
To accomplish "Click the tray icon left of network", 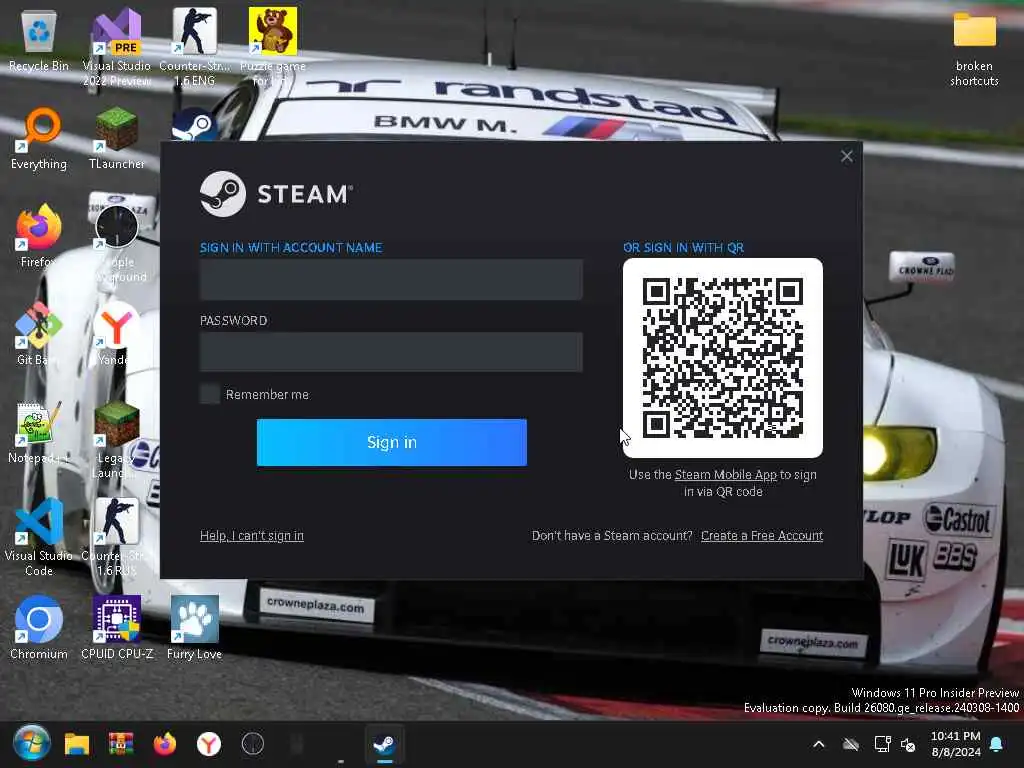I will [x=850, y=744].
